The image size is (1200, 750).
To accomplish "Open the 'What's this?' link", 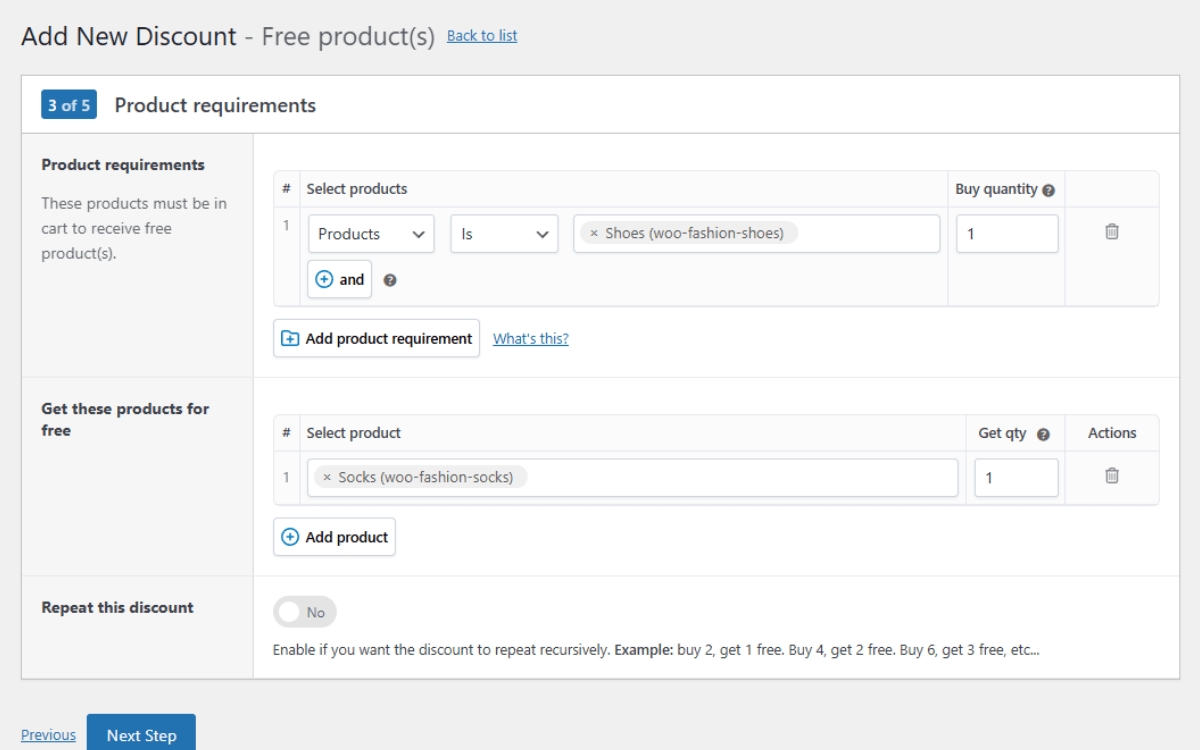I will coord(530,339).
